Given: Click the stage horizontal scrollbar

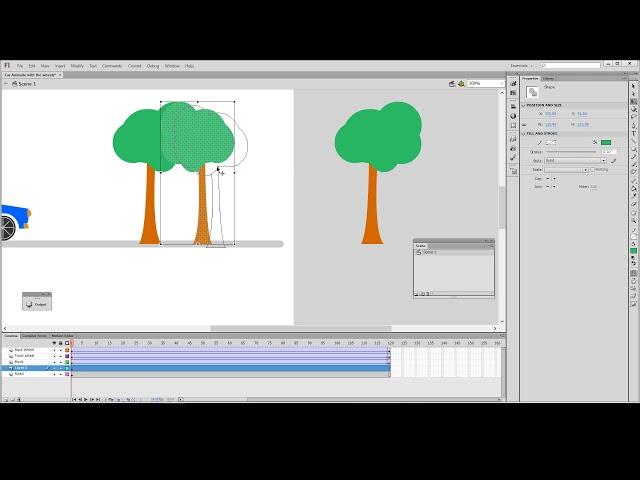Looking at the screenshot, I should pos(301,328).
